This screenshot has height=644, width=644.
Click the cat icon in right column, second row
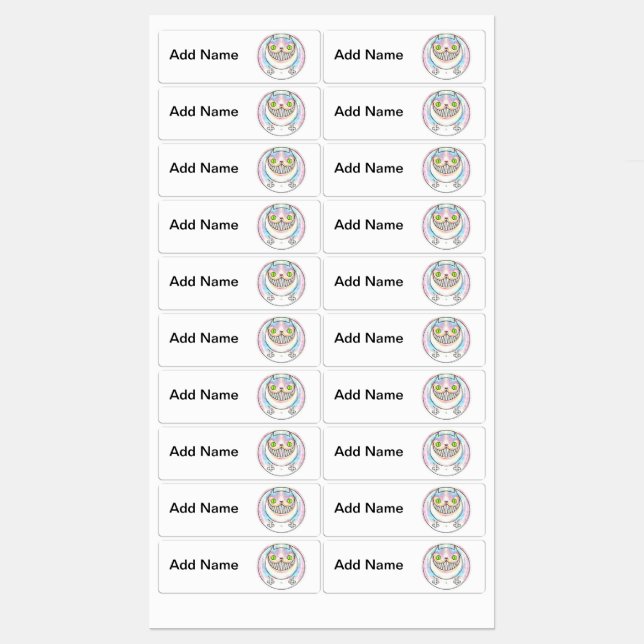[445, 112]
